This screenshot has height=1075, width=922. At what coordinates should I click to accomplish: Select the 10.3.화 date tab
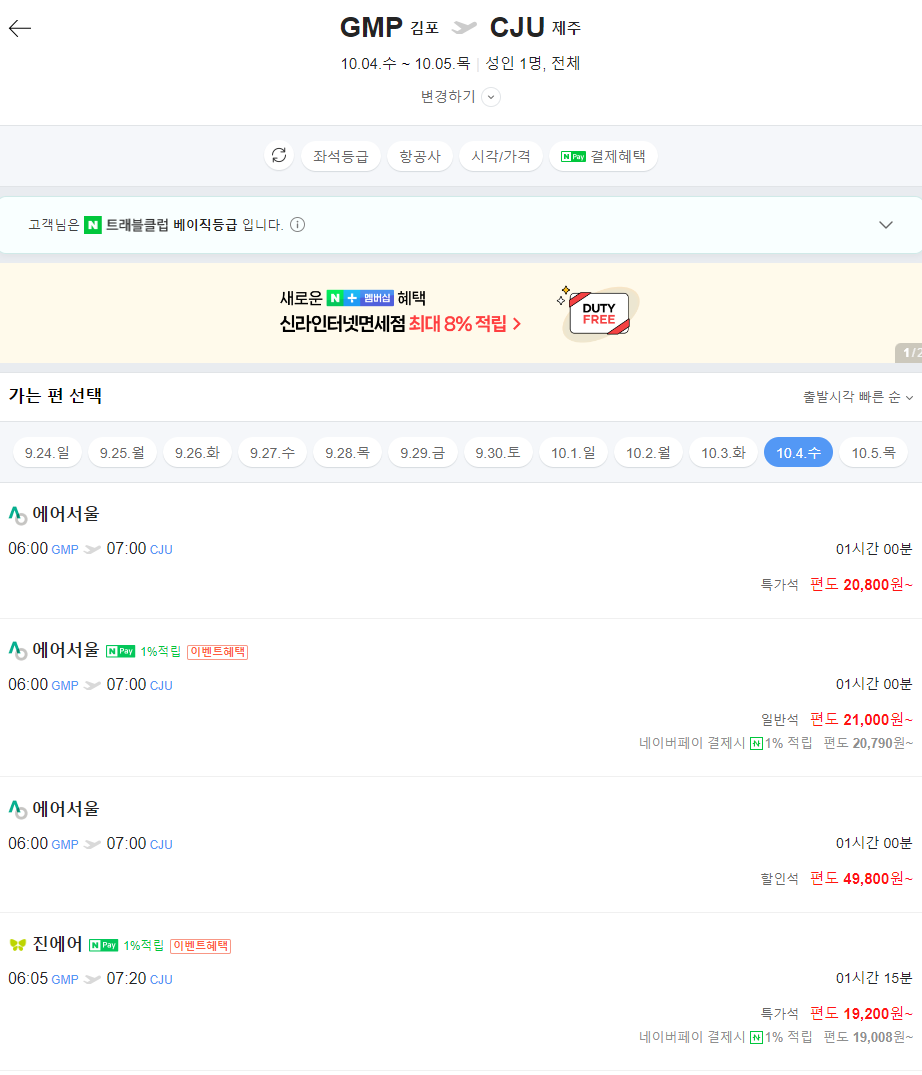point(723,452)
